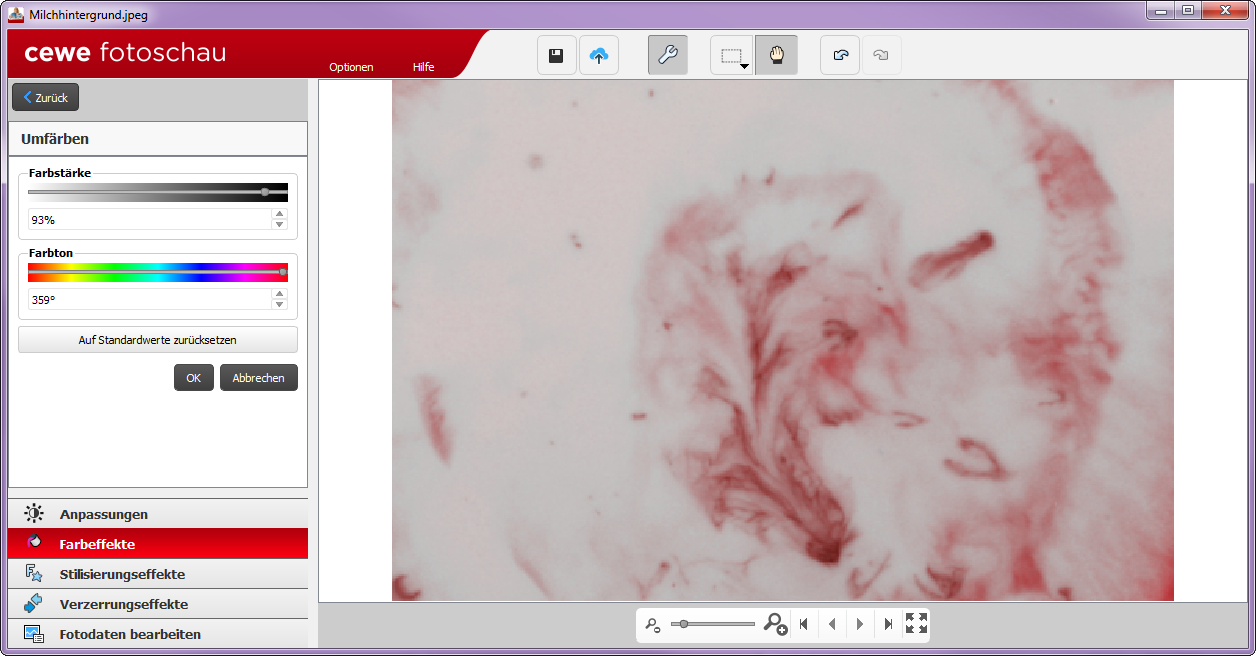Click the Farbton rainbow hue slider
1256x656 pixels.
tap(158, 272)
